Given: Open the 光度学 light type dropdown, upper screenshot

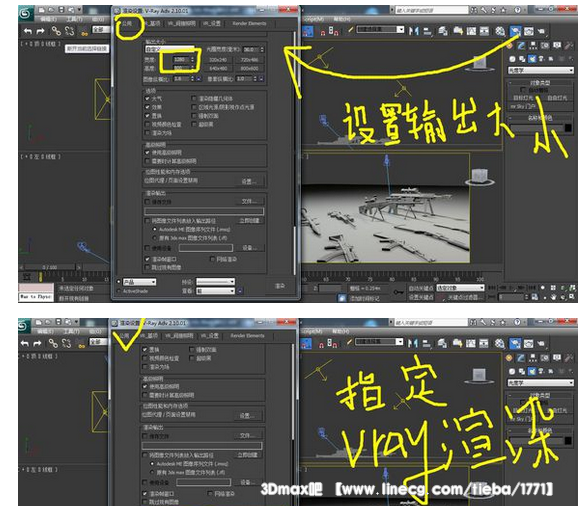Looking at the screenshot, I should pyautogui.click(x=541, y=70).
